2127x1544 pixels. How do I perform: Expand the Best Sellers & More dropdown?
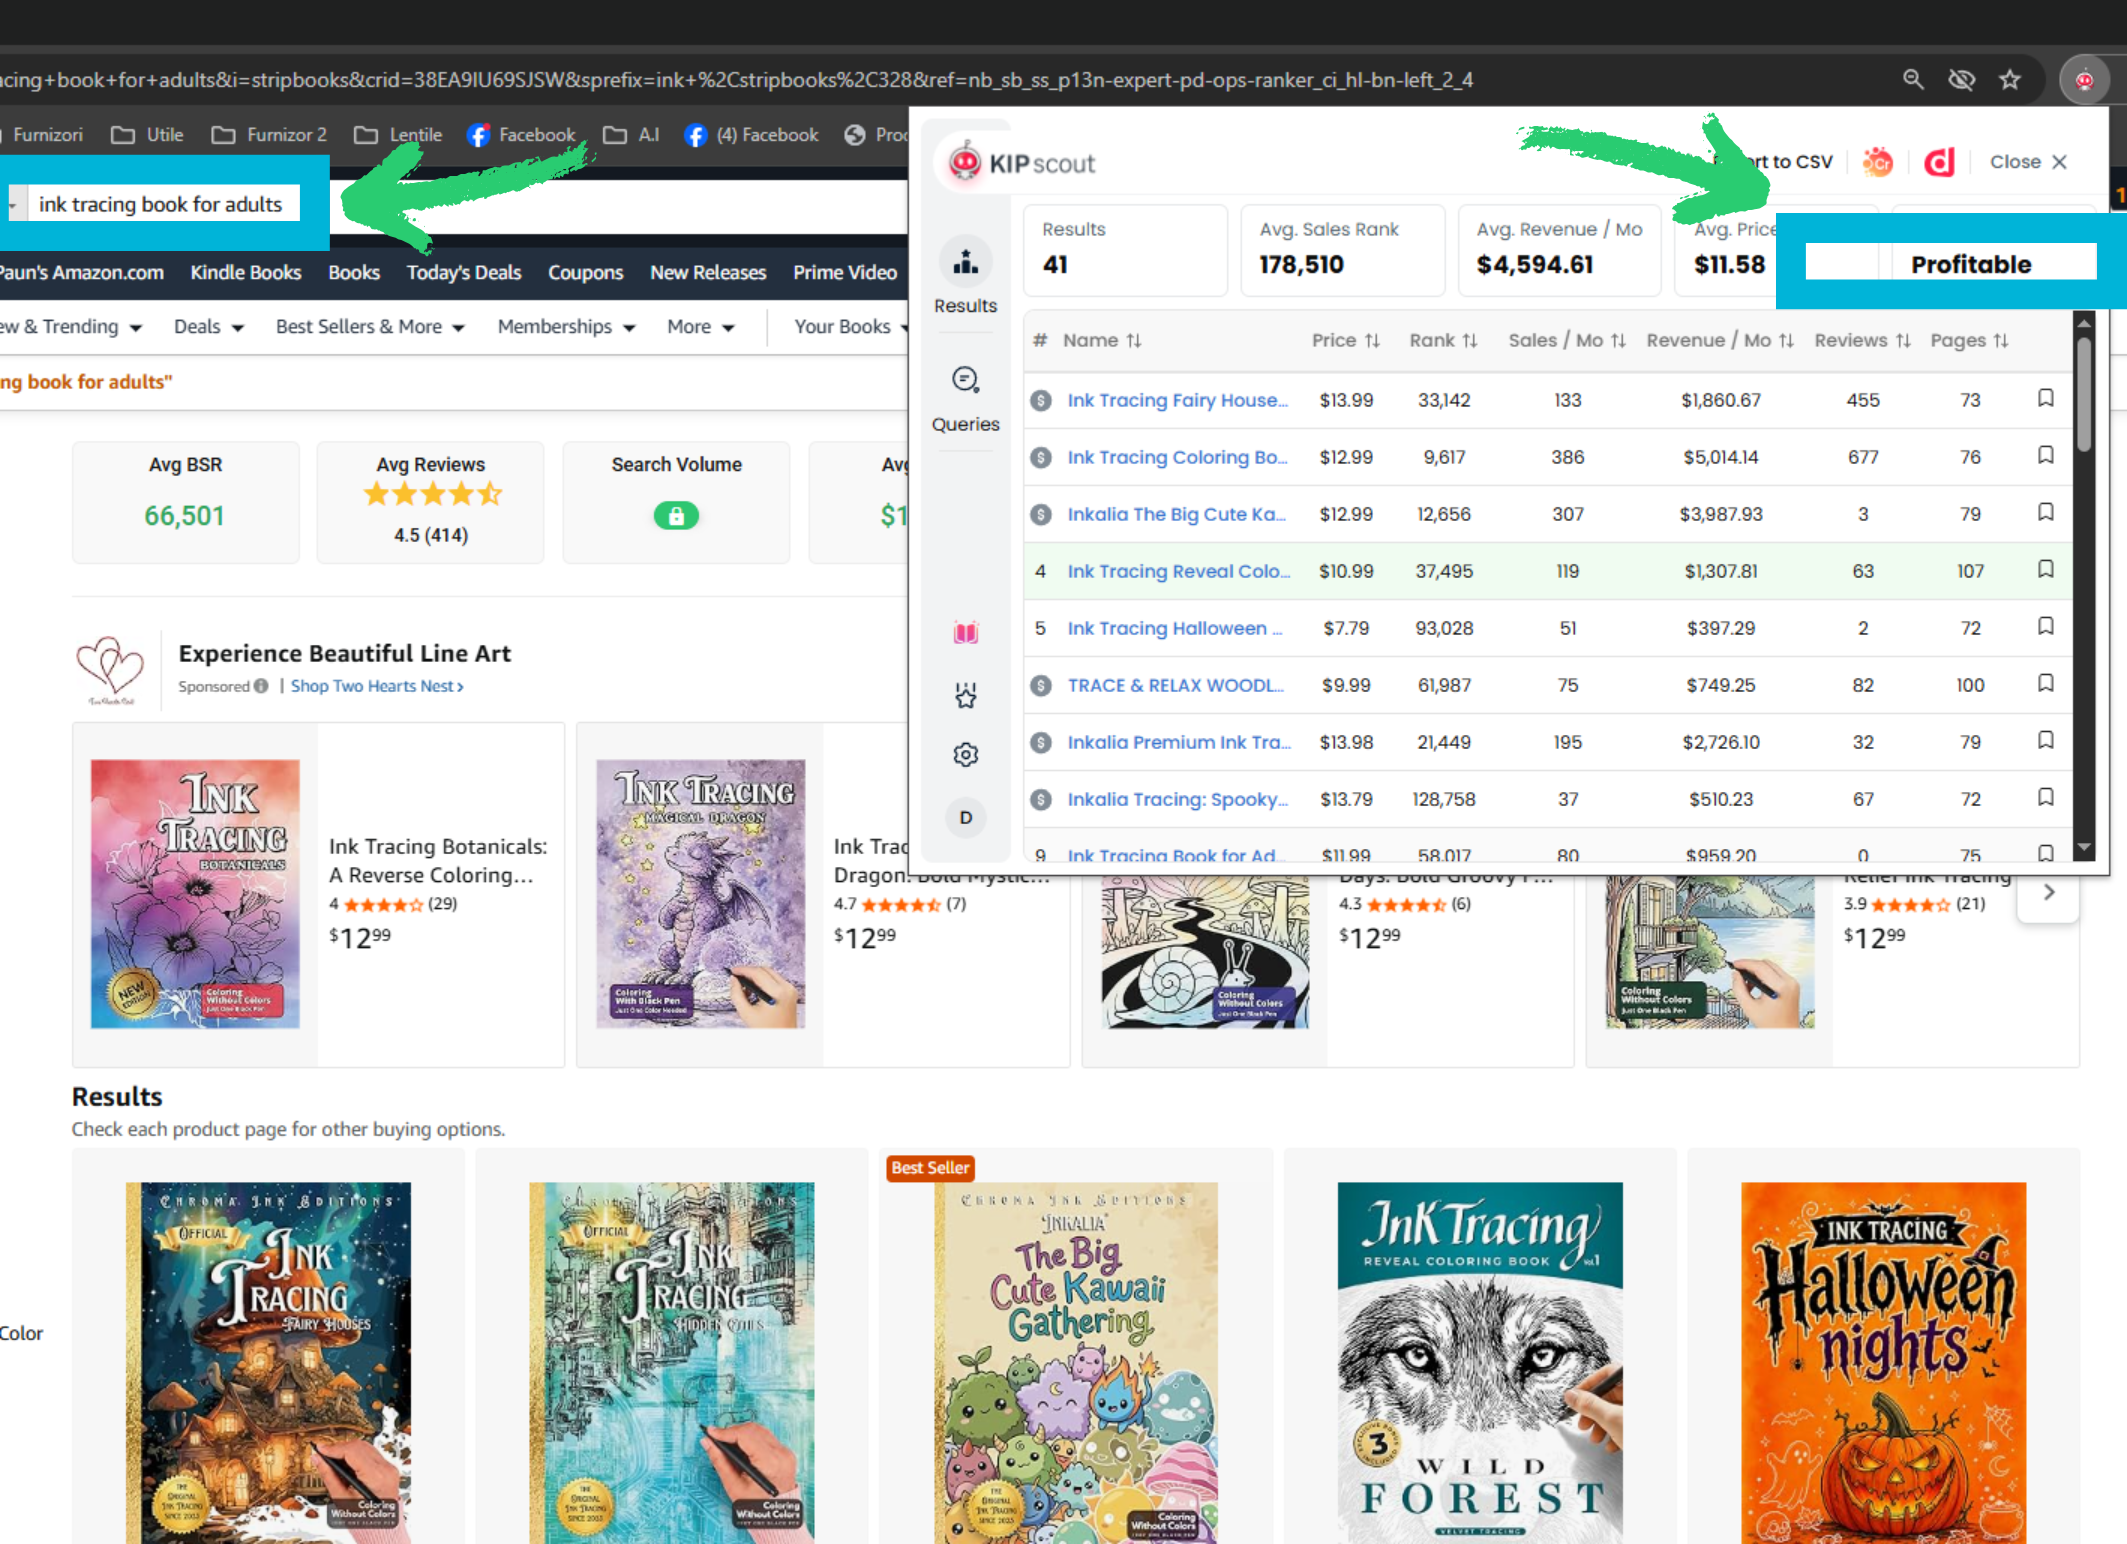coord(370,327)
